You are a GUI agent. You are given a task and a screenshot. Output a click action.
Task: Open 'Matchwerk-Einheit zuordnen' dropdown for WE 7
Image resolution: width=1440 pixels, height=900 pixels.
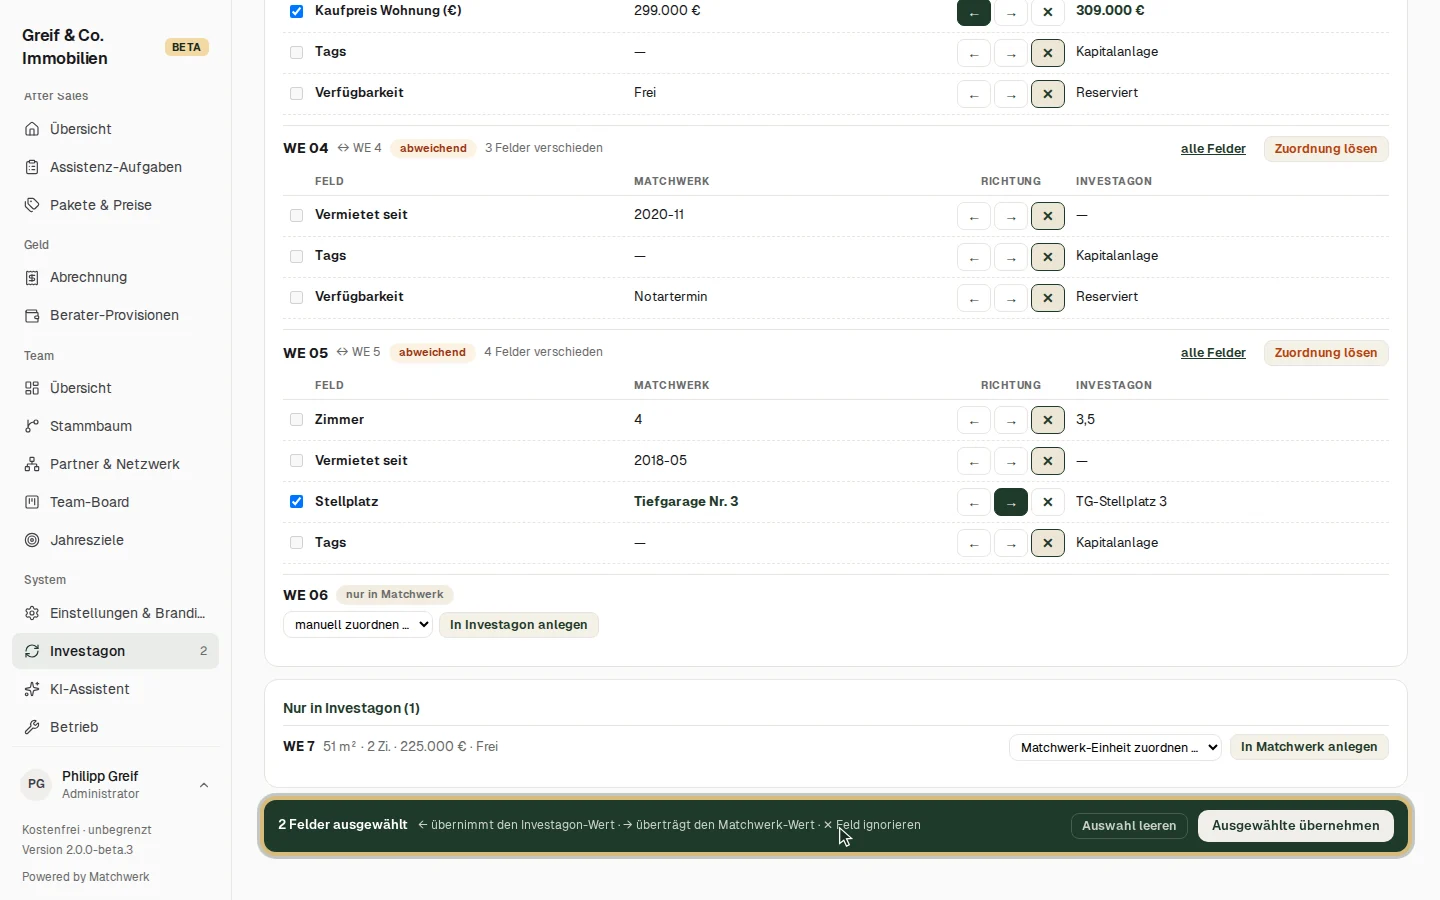[x=1115, y=747]
